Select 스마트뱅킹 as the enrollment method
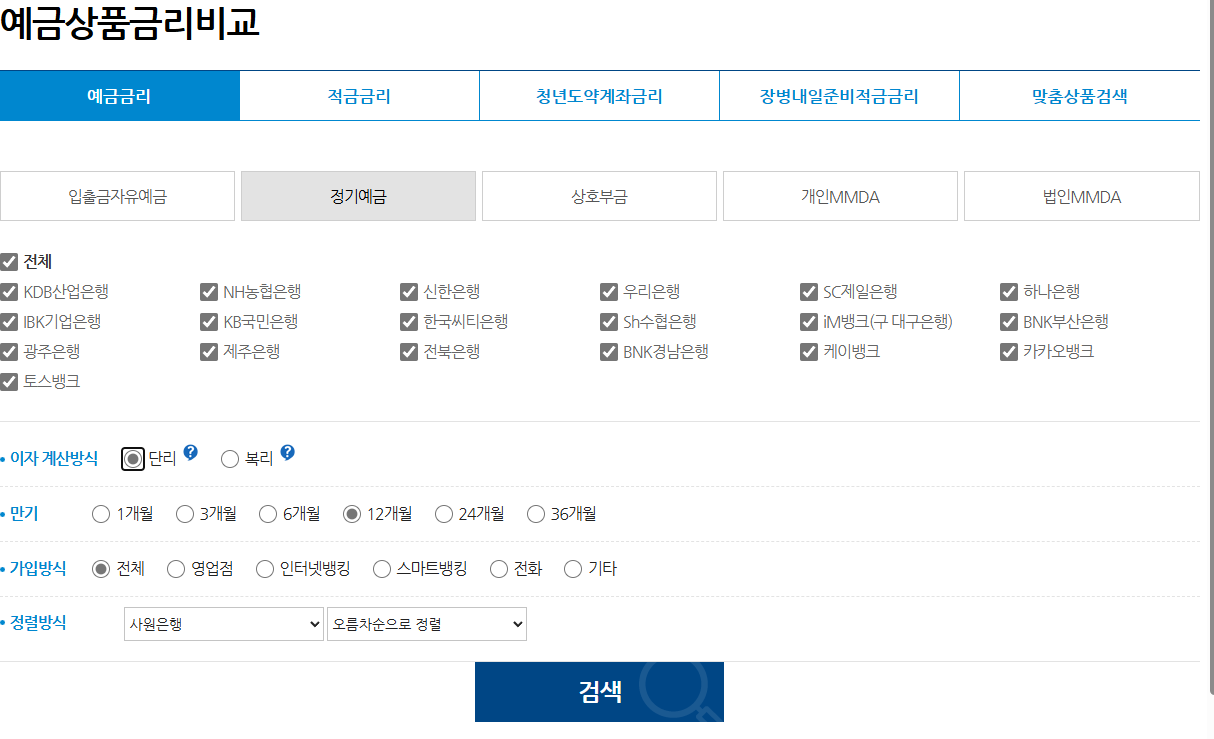Viewport: 1214px width, 739px height. (x=381, y=568)
